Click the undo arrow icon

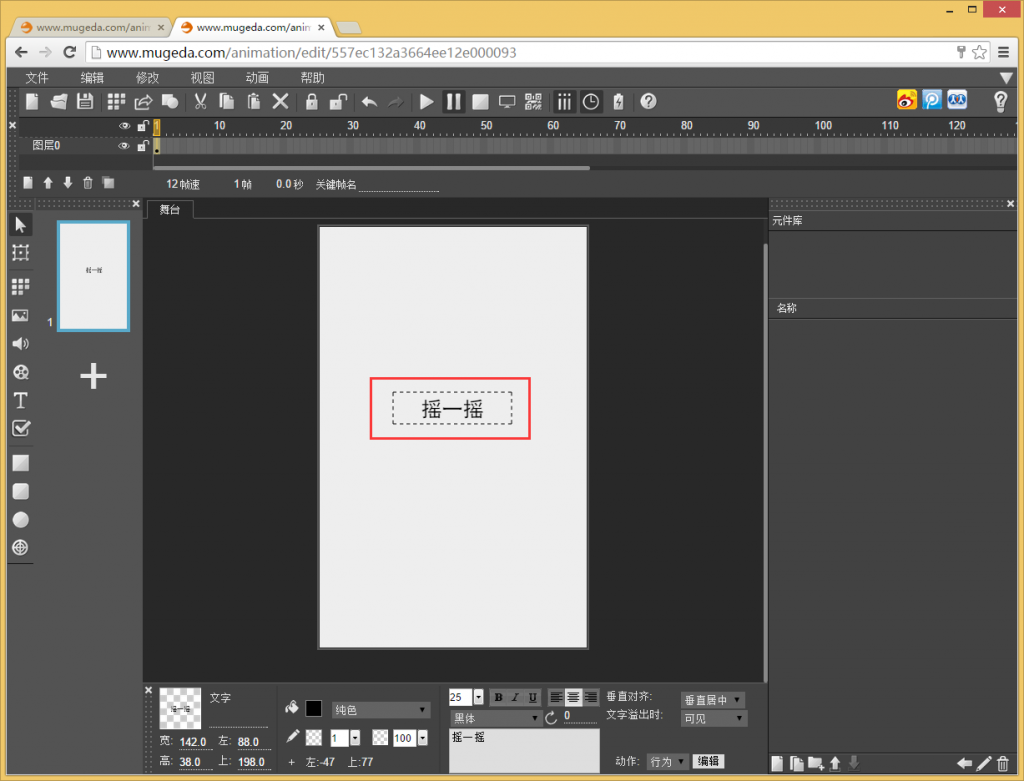click(369, 101)
